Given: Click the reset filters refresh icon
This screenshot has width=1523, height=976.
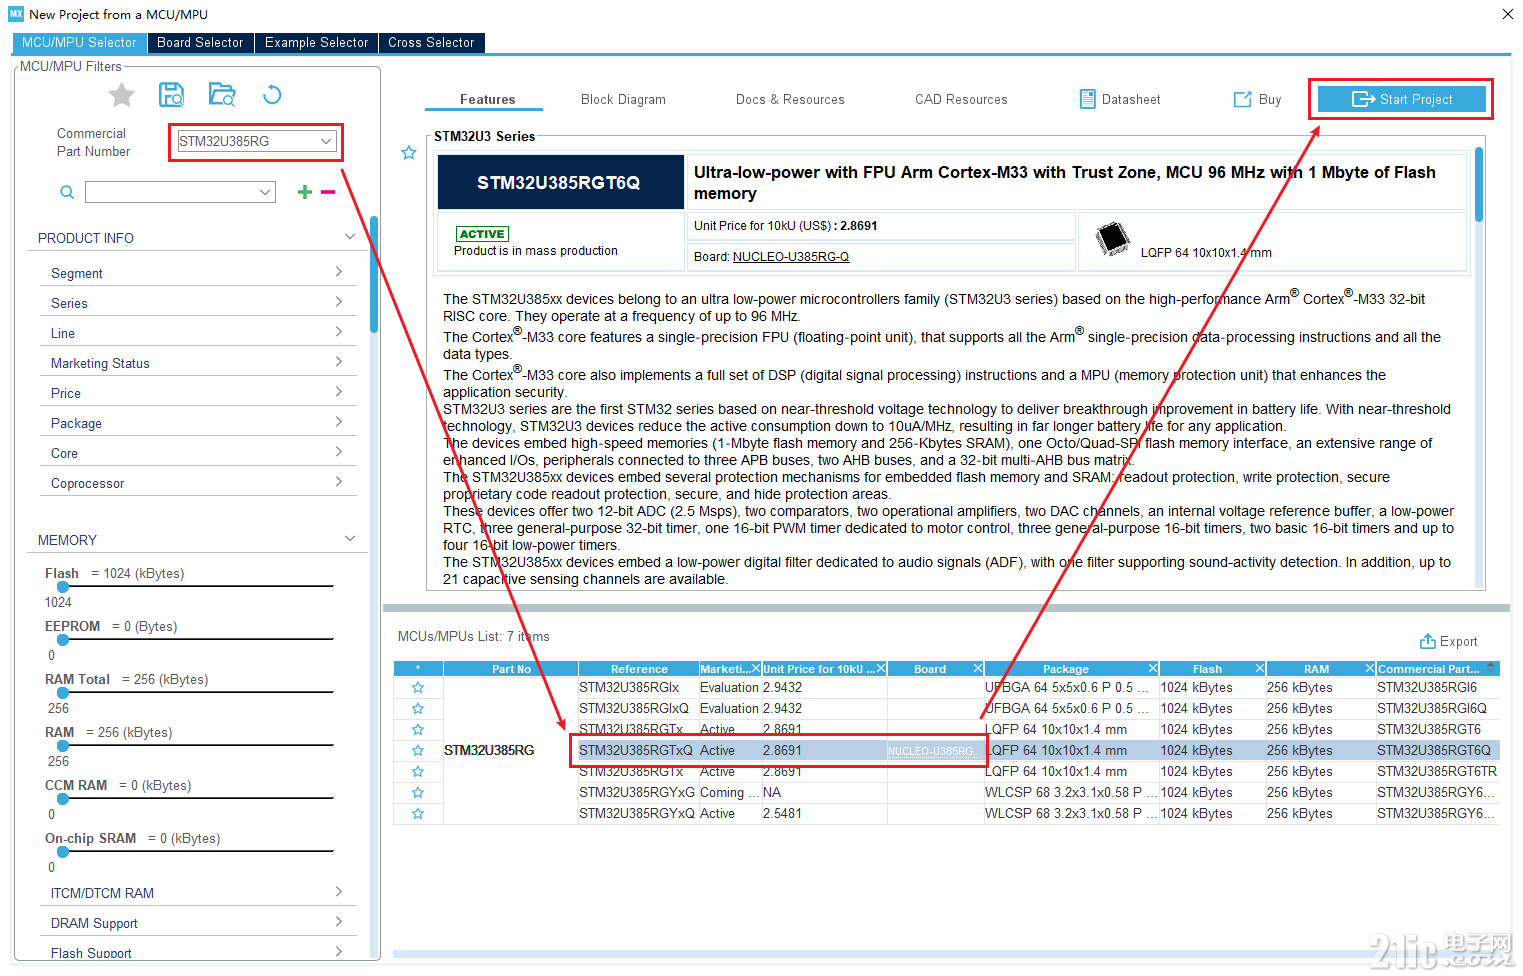Looking at the screenshot, I should 272,95.
